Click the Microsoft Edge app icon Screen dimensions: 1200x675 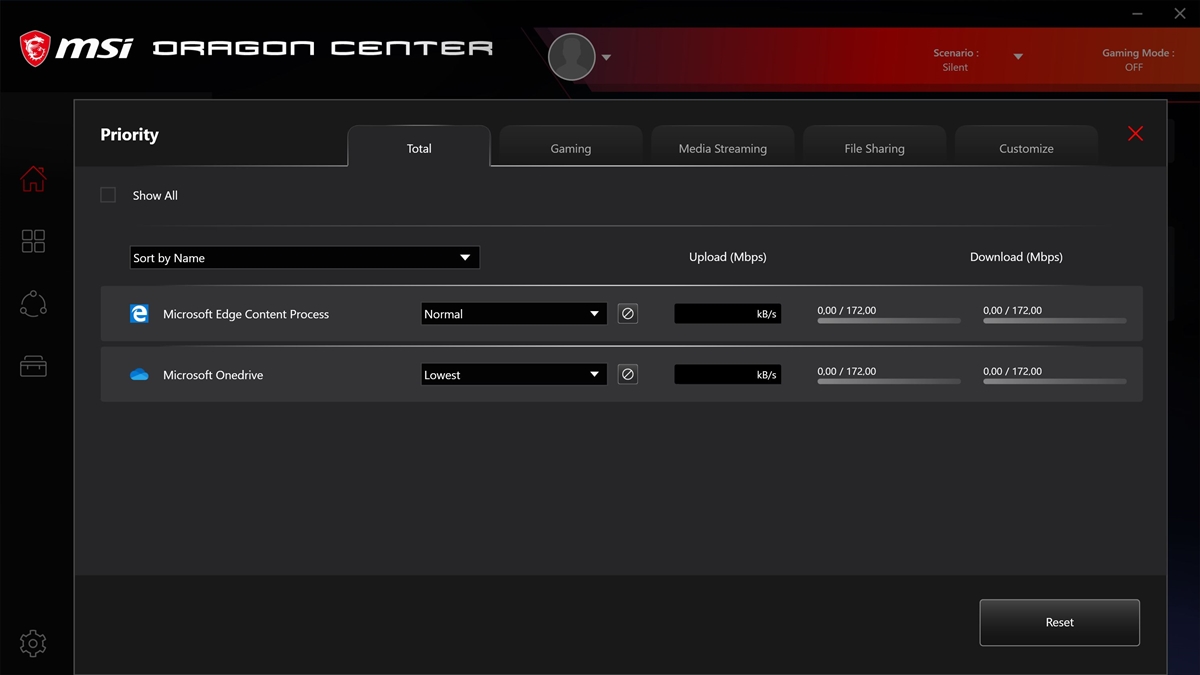[x=139, y=314]
